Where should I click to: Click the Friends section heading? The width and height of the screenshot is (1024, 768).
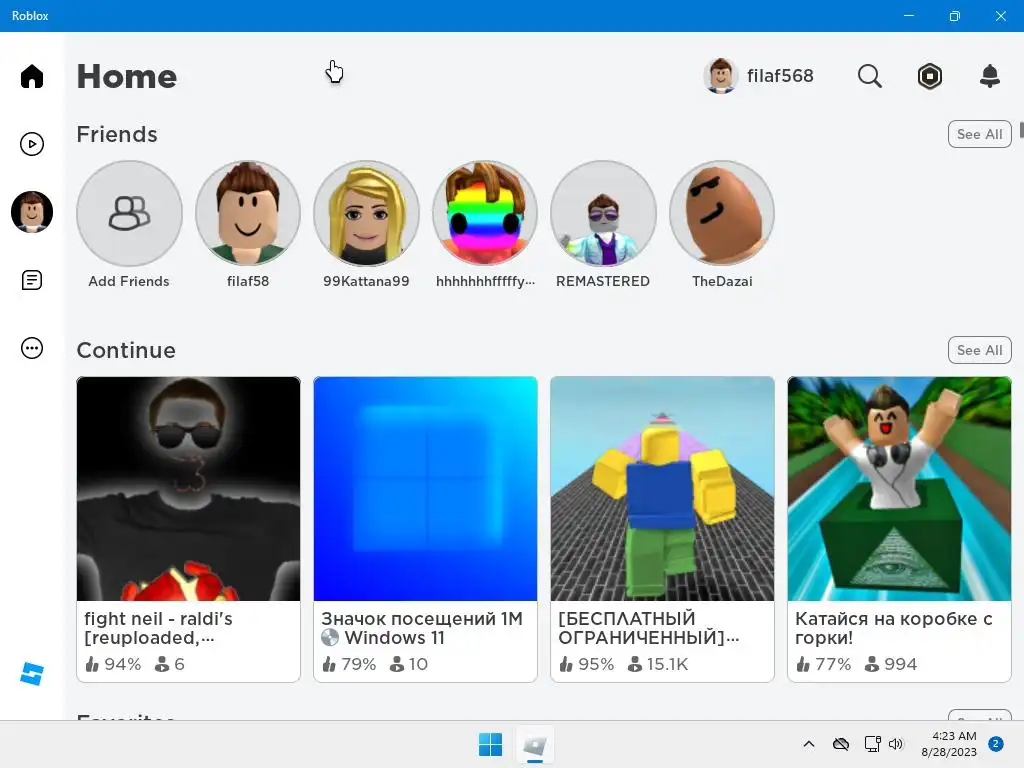117,134
